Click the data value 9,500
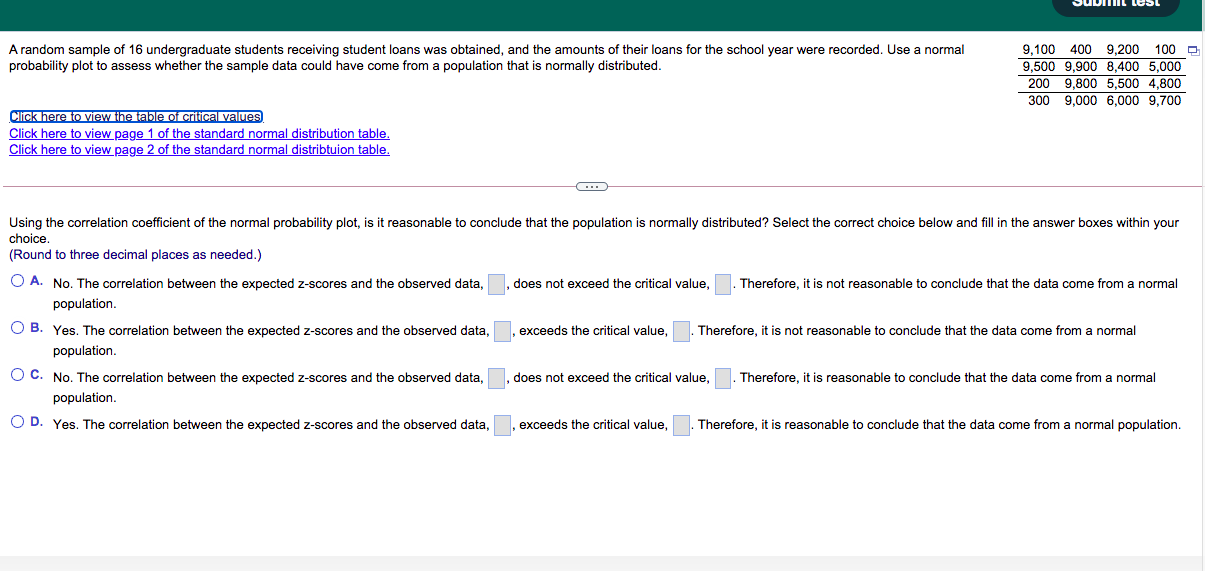Image resolution: width=1205 pixels, height=571 pixels. click(1039, 66)
